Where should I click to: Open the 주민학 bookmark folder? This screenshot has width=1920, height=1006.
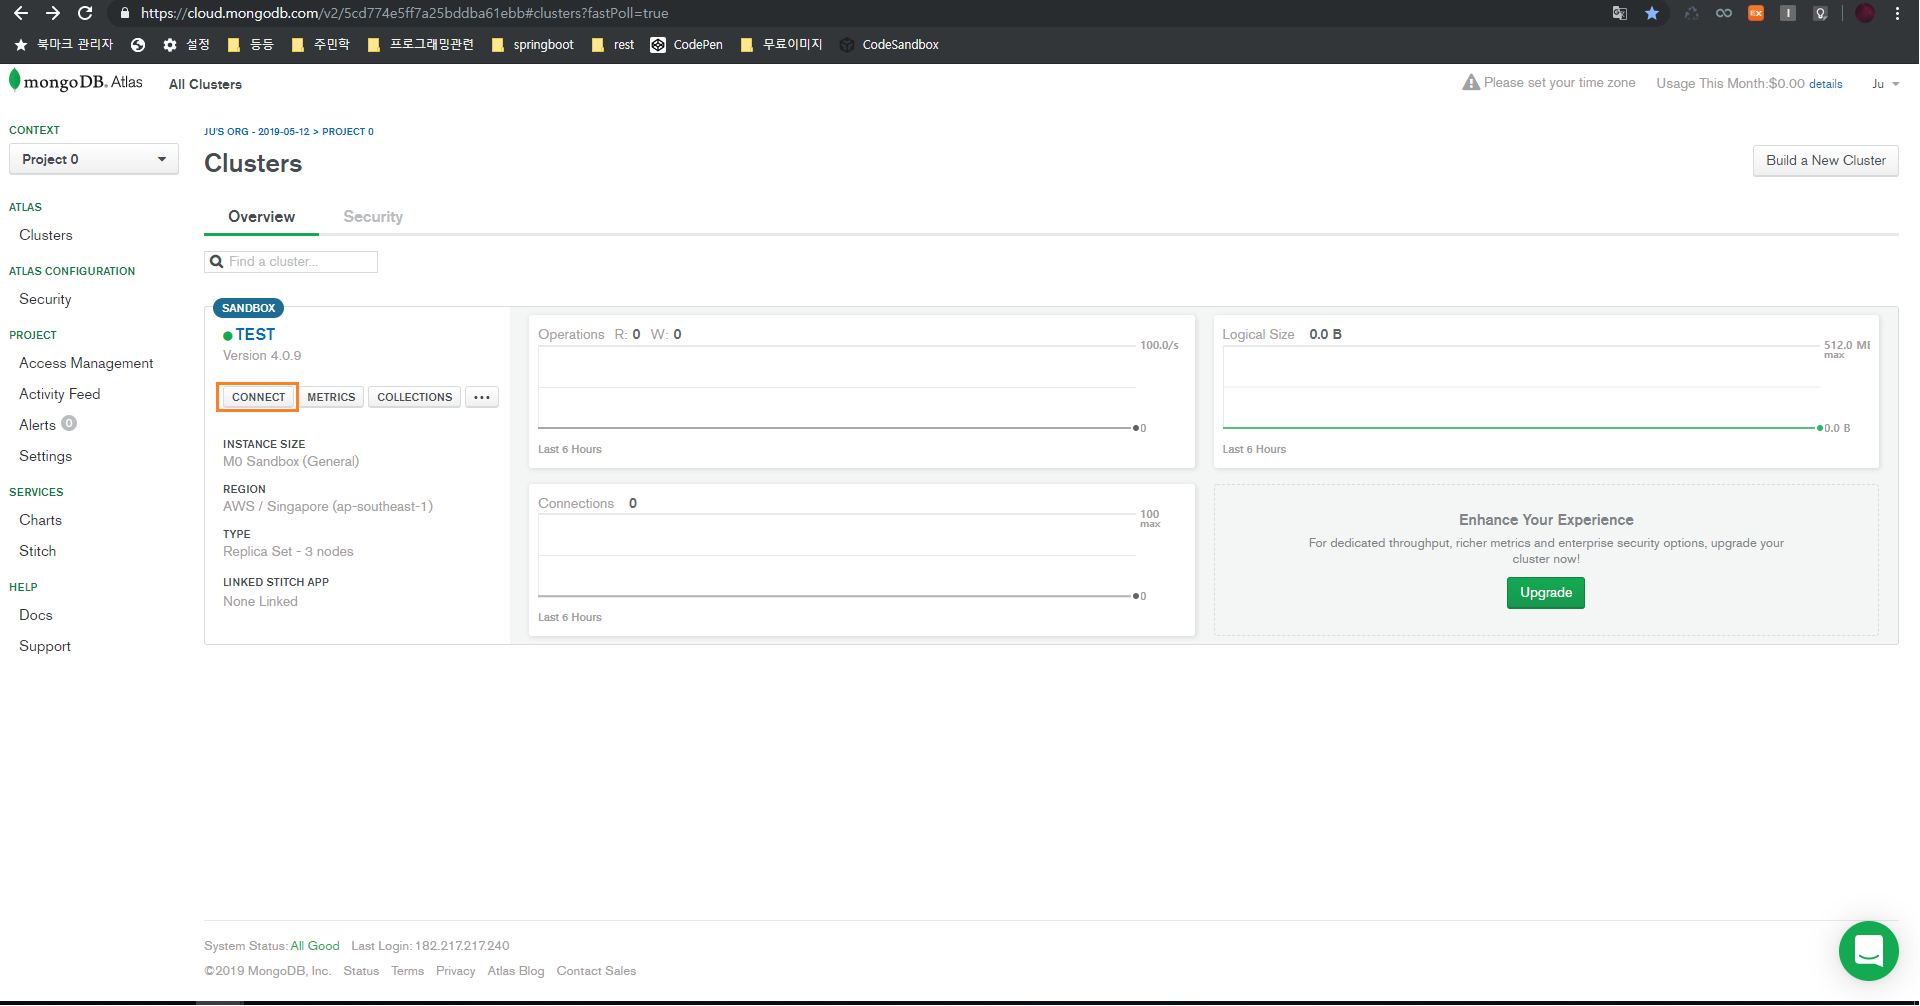coord(321,45)
